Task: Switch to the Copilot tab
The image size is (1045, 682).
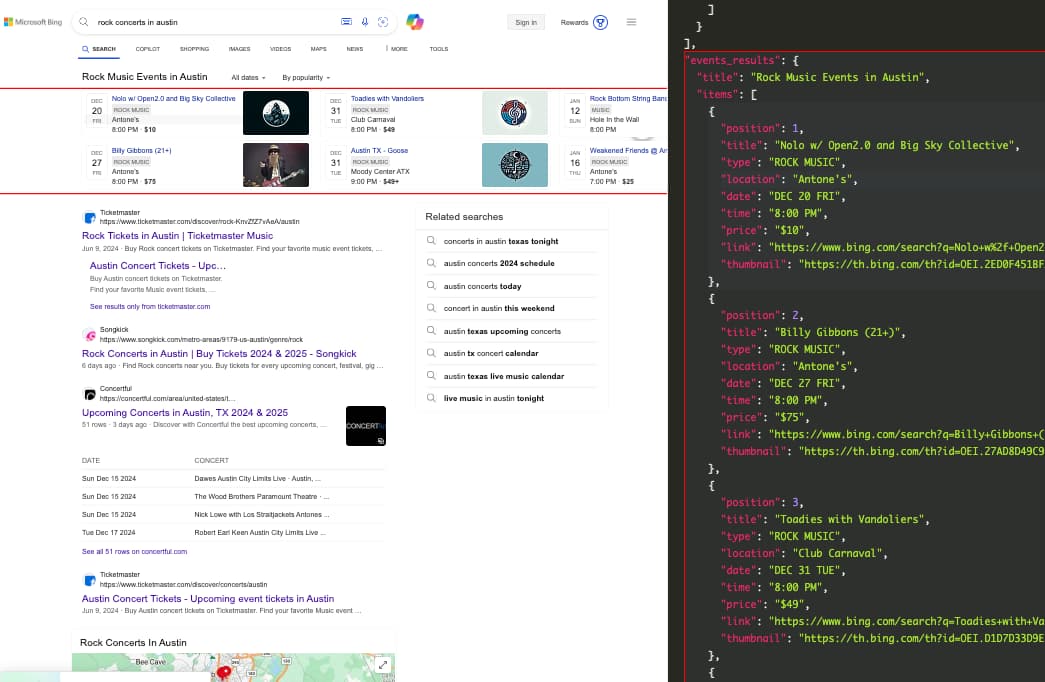Action: coord(147,49)
